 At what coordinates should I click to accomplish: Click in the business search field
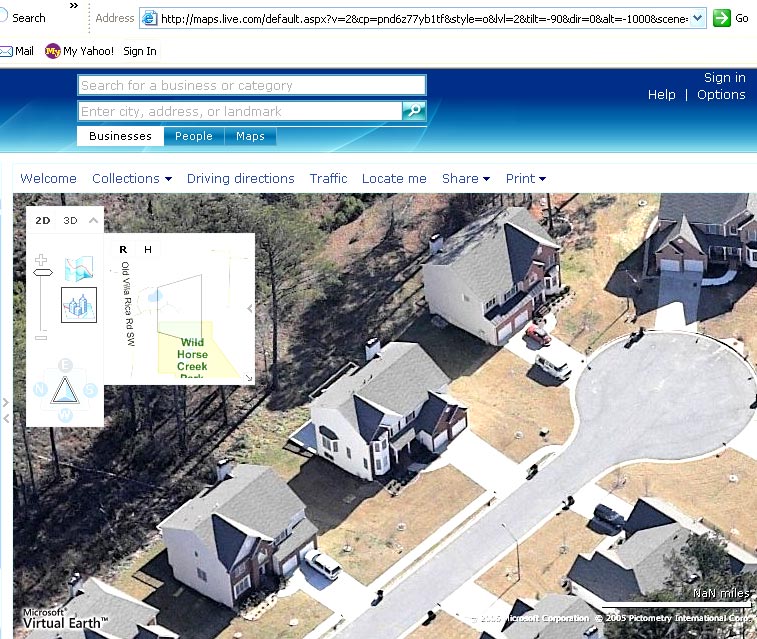click(x=252, y=85)
